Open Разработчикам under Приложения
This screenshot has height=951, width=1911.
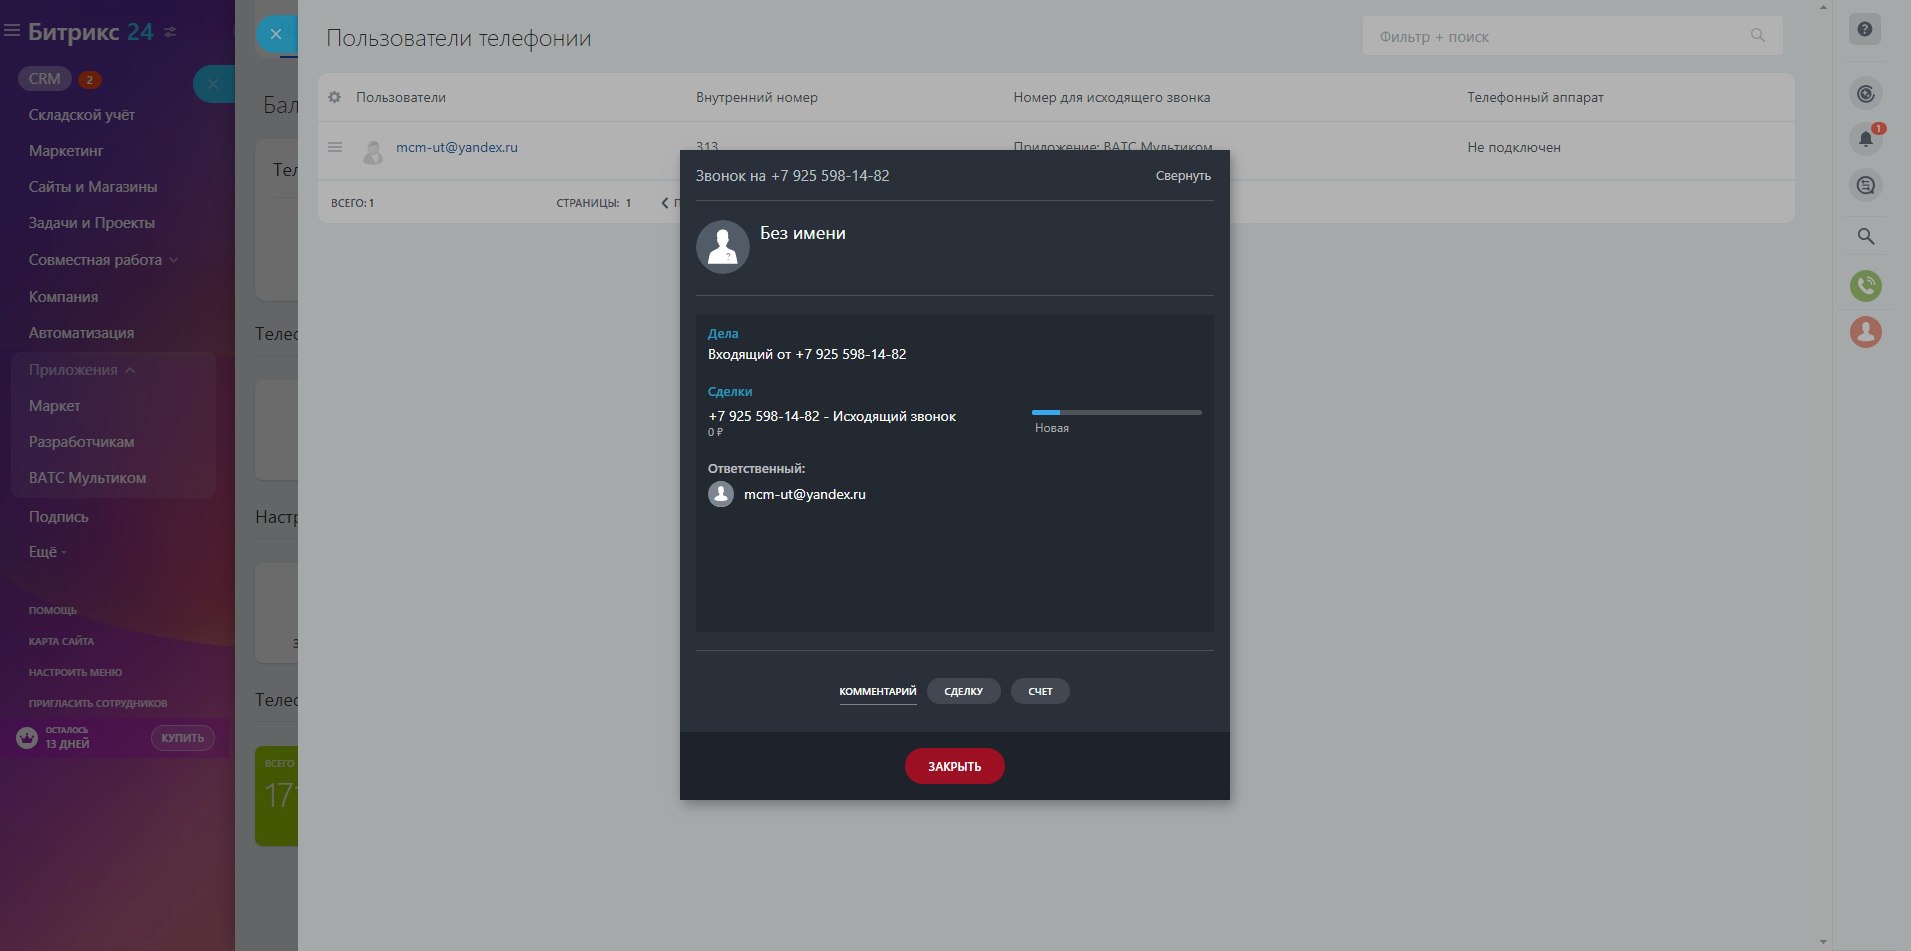[x=81, y=442]
